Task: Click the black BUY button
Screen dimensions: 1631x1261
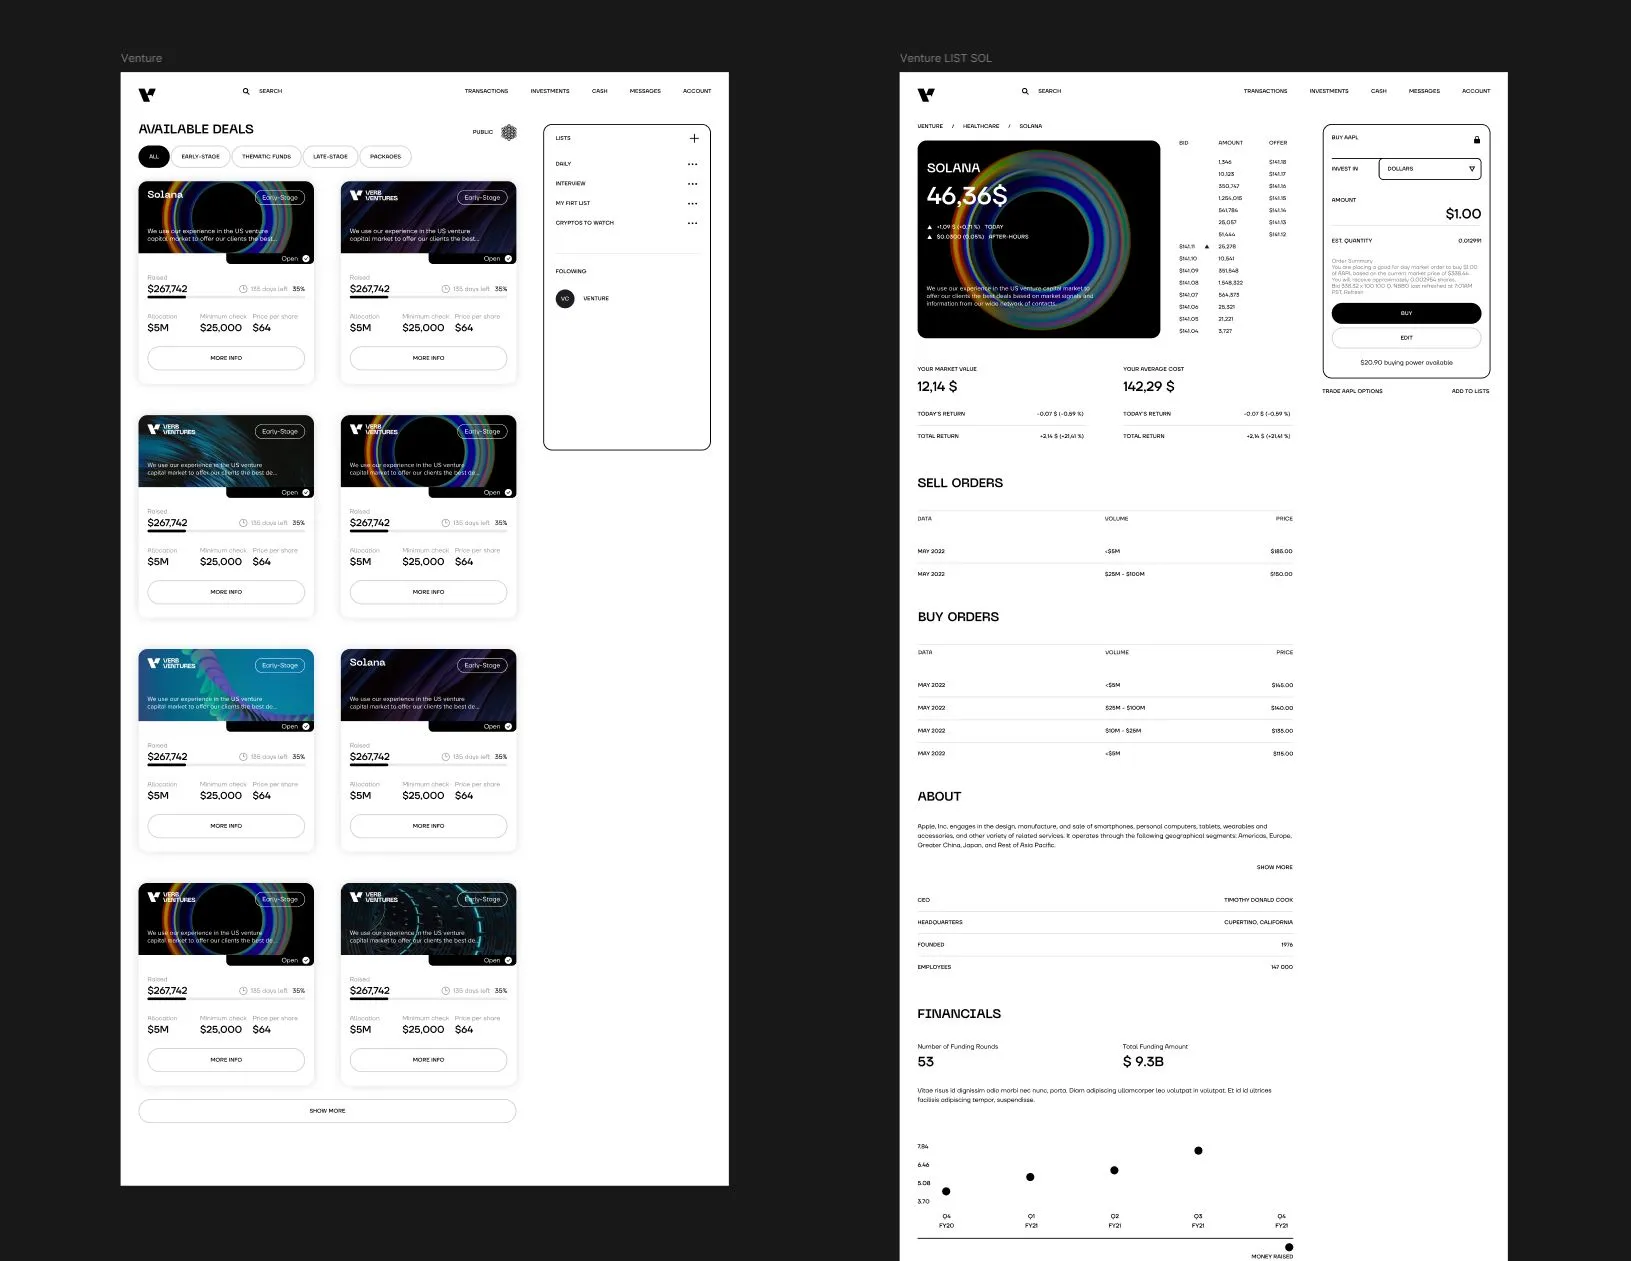Action: click(1406, 313)
